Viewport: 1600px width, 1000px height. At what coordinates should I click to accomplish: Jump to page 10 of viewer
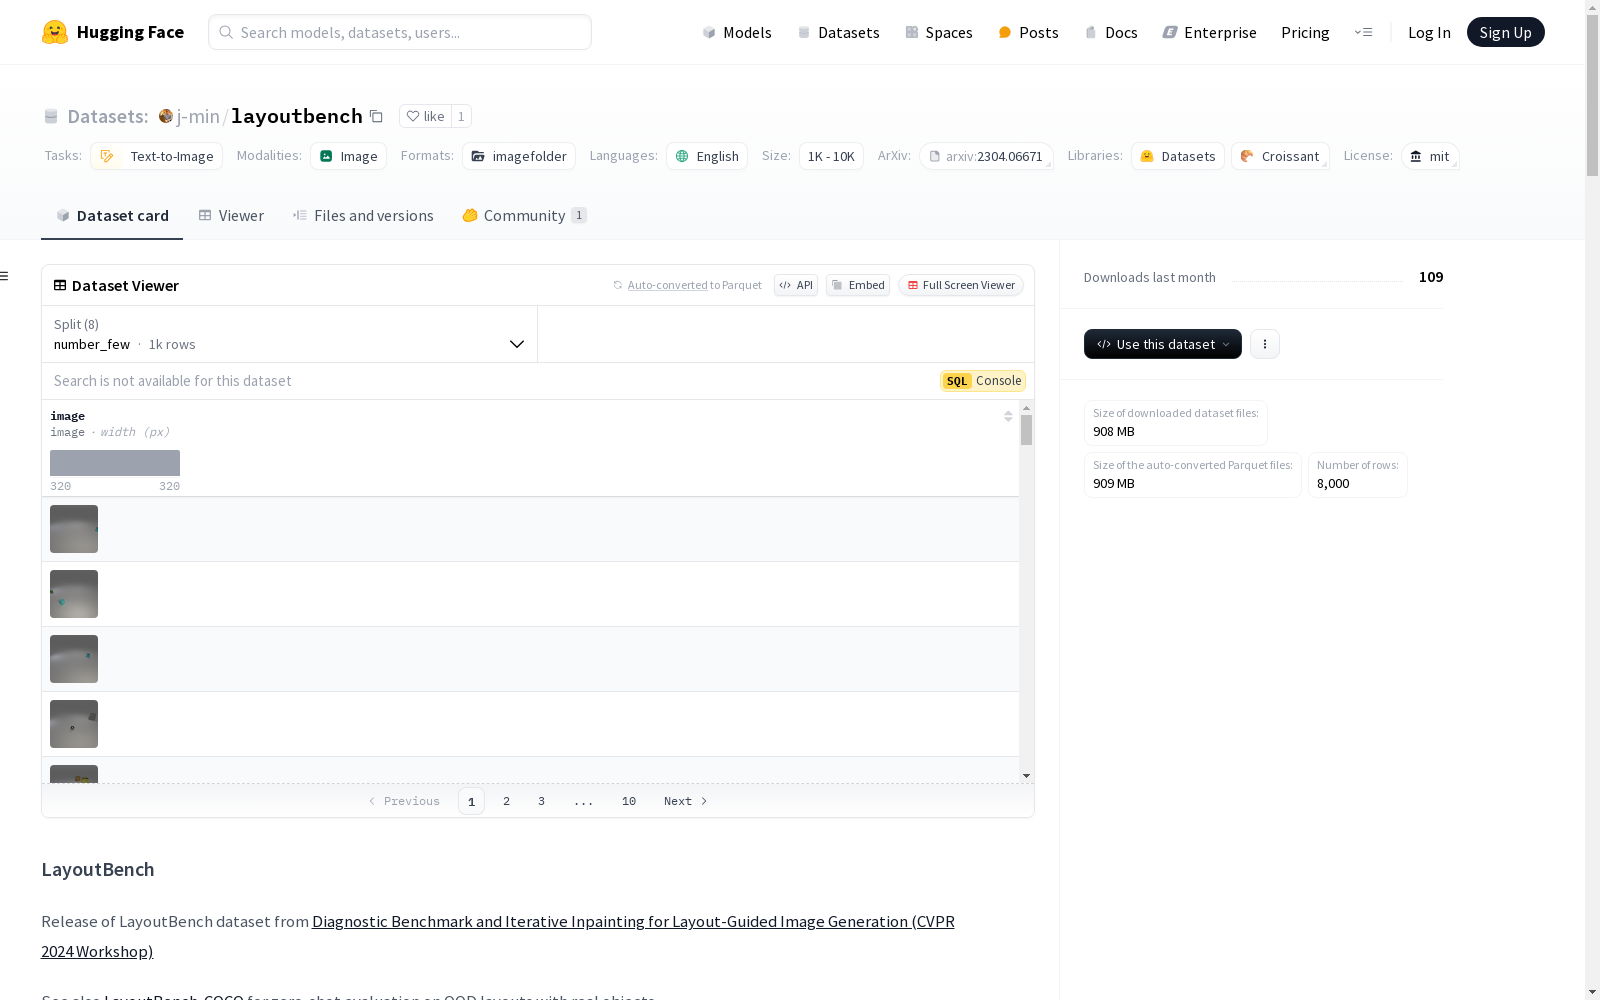coord(629,801)
